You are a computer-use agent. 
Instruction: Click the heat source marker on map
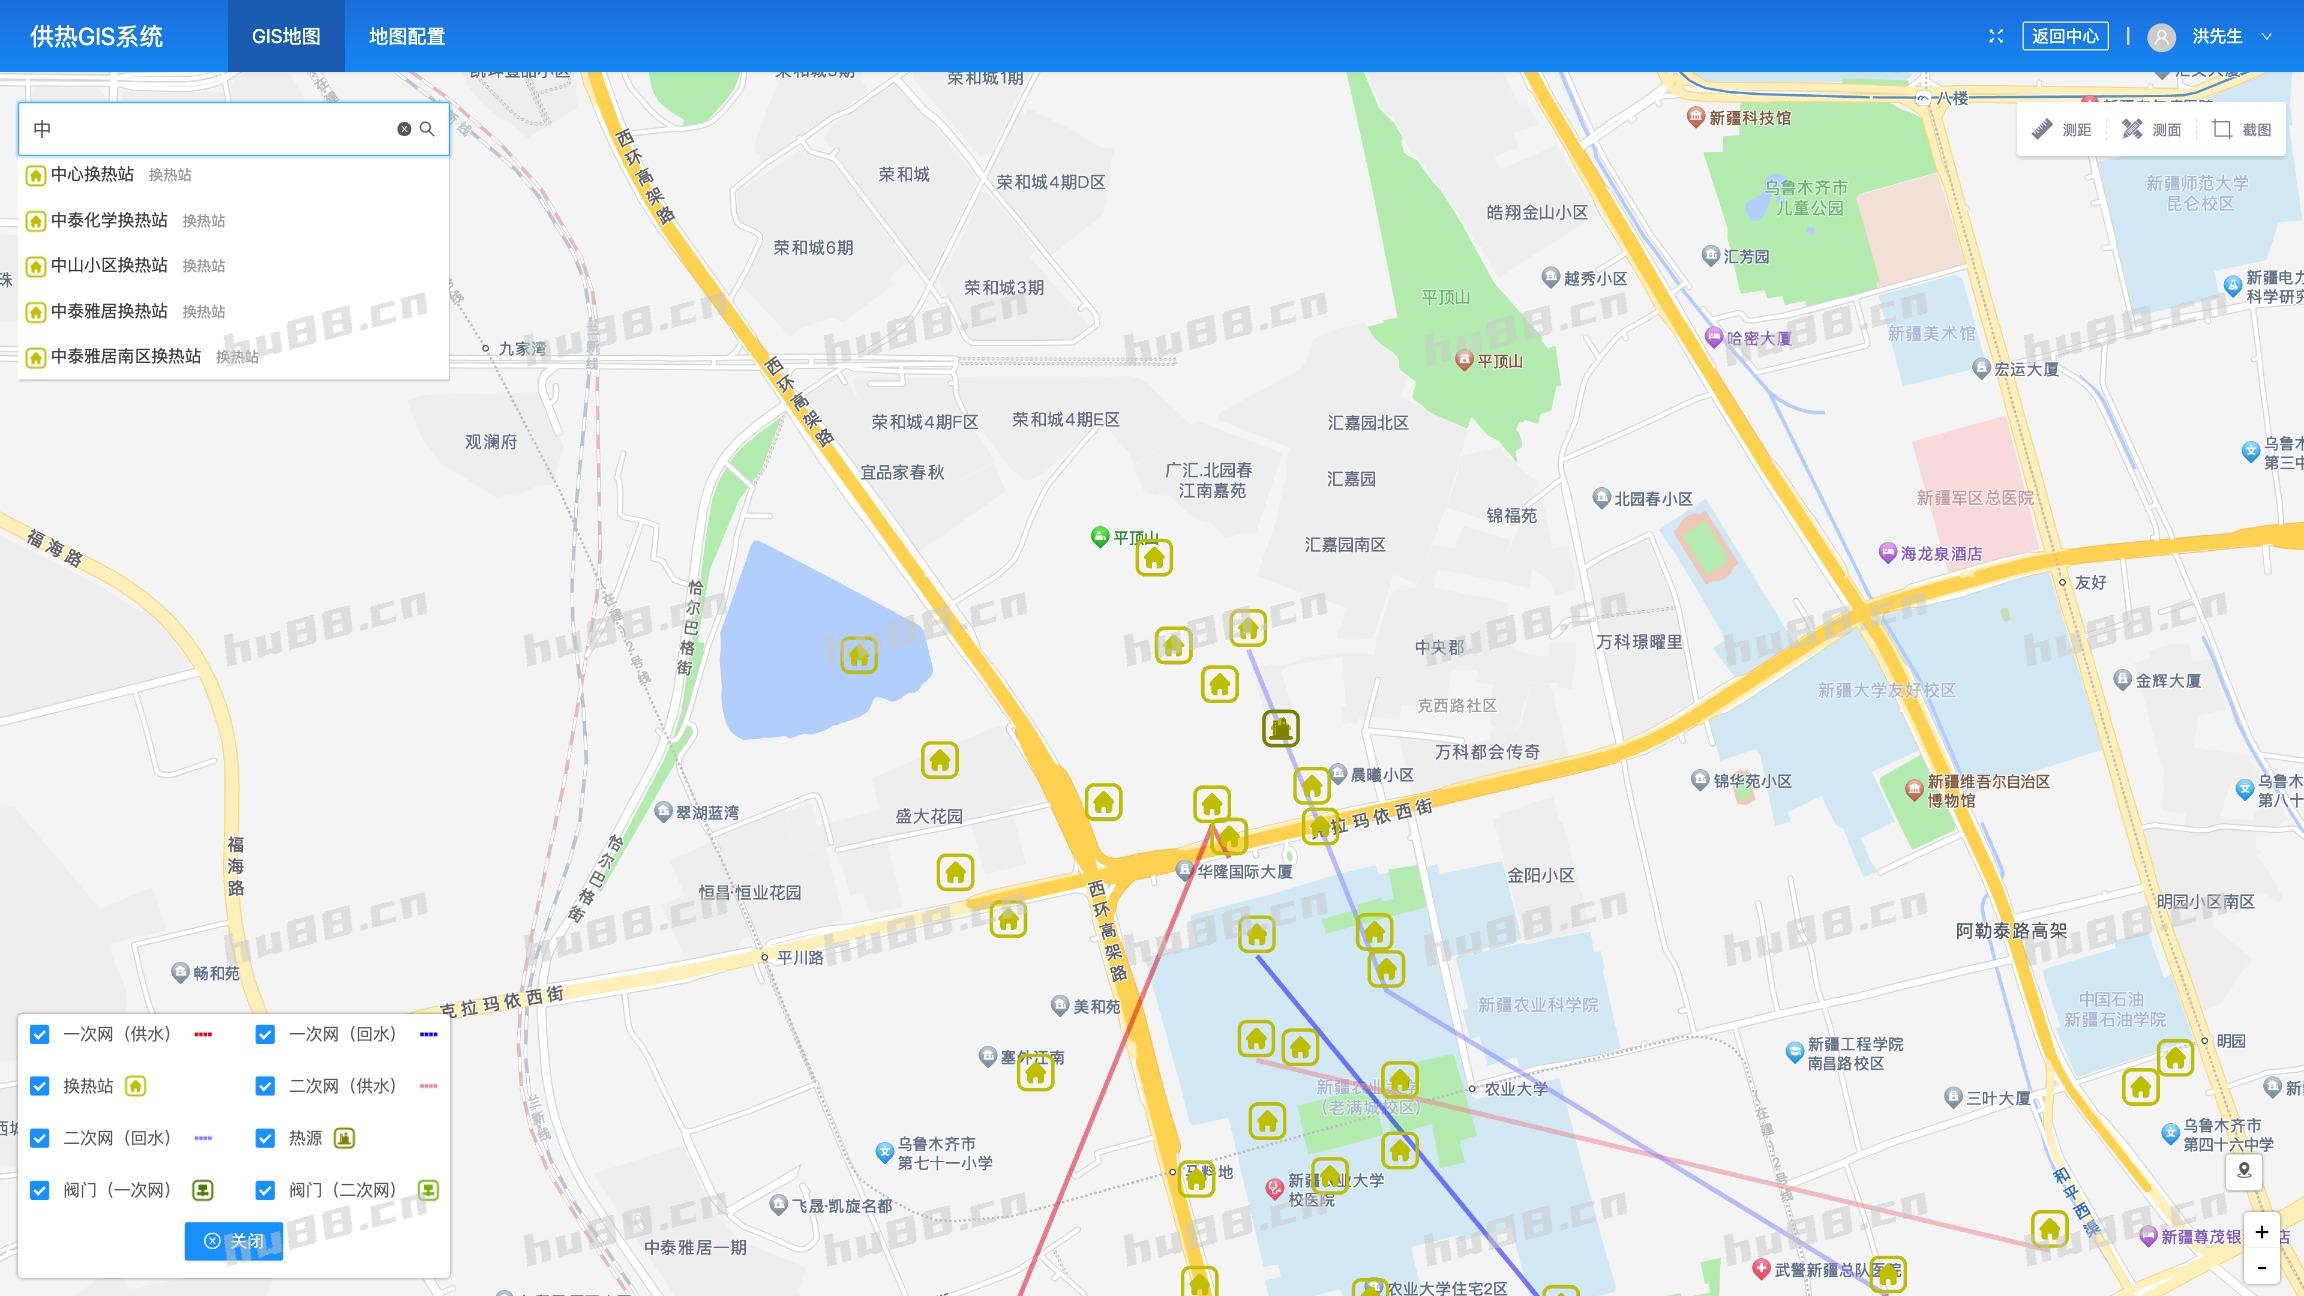(1280, 728)
